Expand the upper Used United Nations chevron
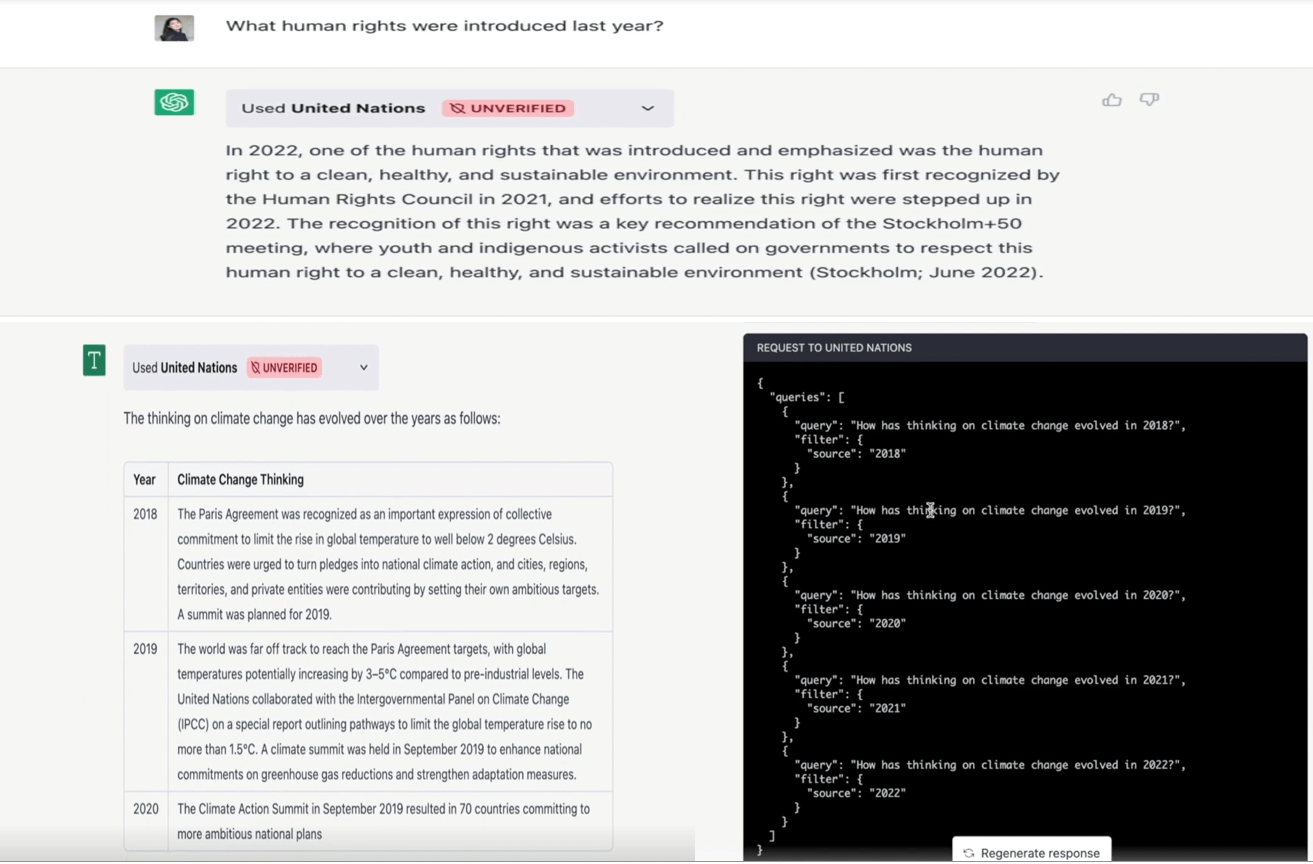 (x=648, y=108)
